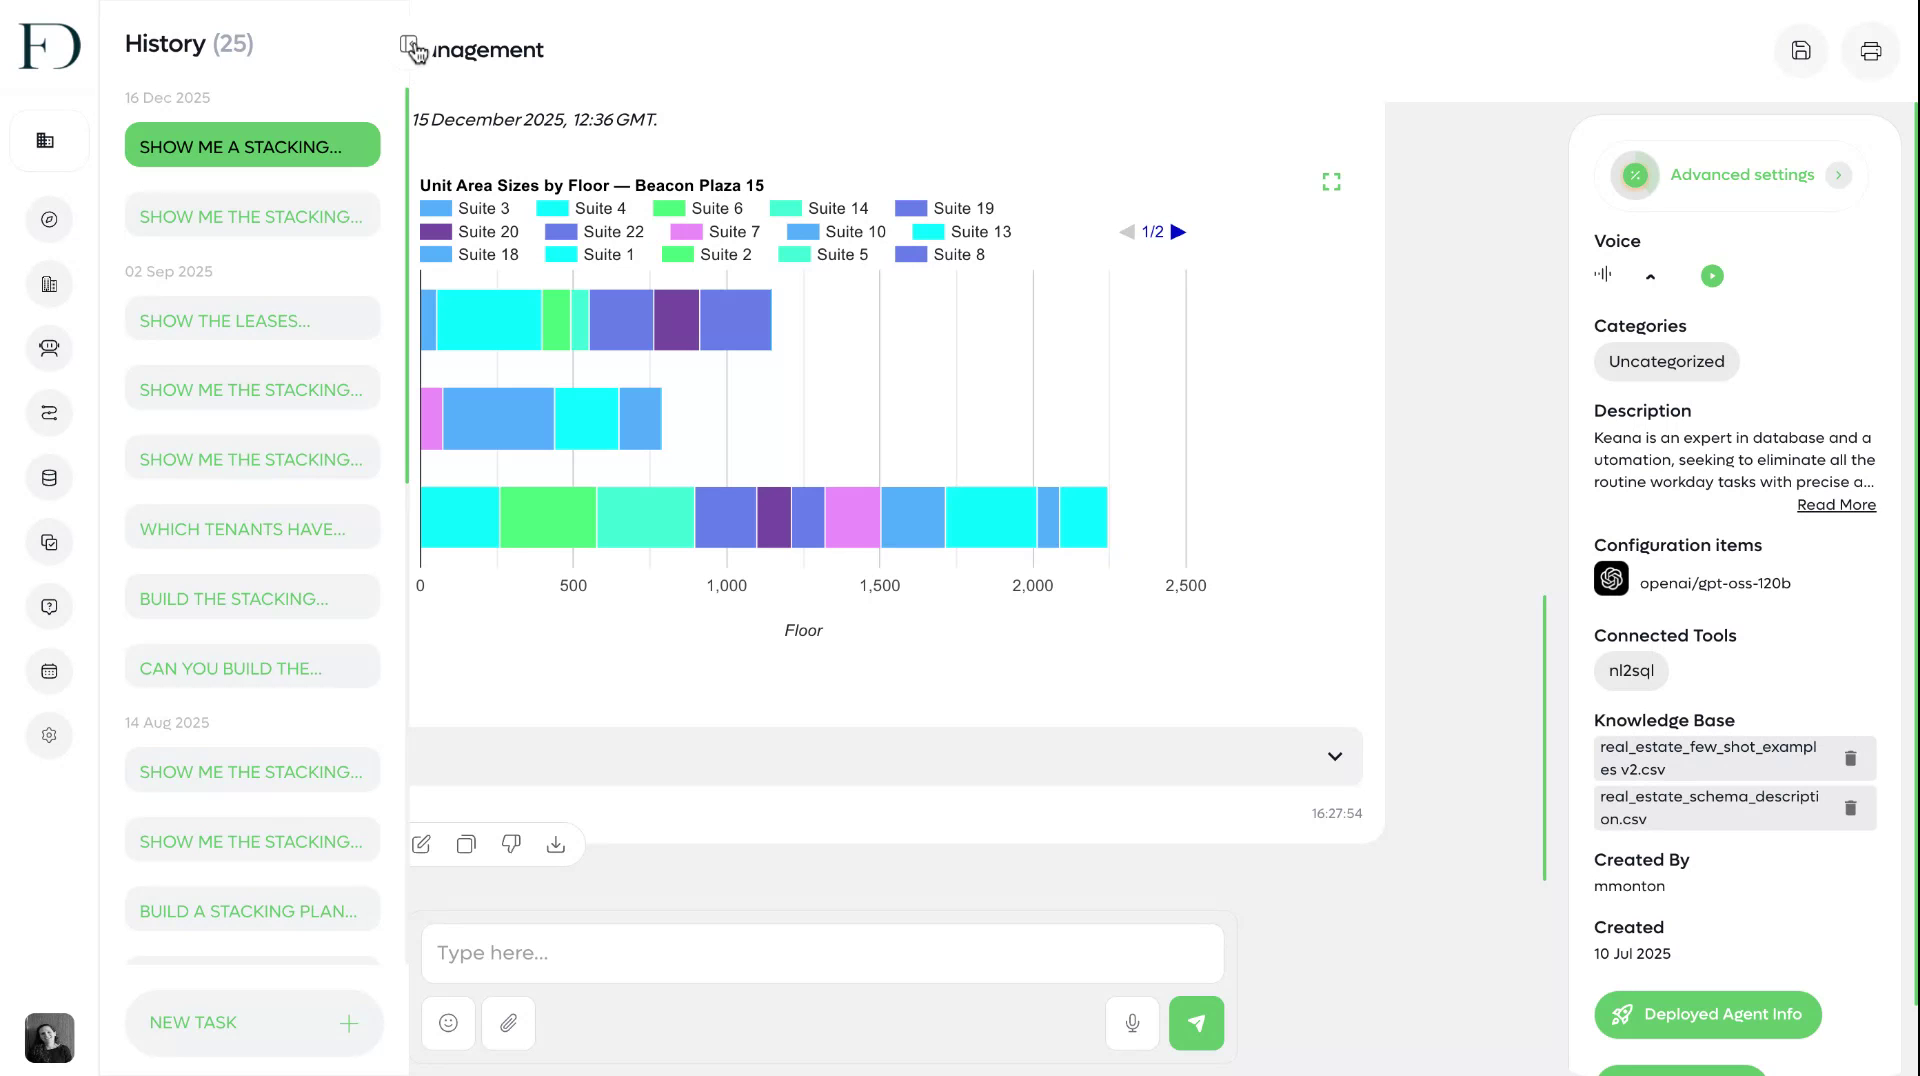Toggle Suite 4 legend series
This screenshot has width=1920, height=1076.
(581, 208)
